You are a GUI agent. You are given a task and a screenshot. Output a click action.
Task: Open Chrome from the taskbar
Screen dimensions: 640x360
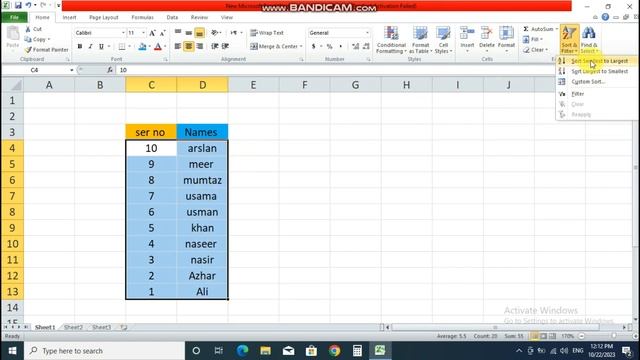(x=334, y=351)
